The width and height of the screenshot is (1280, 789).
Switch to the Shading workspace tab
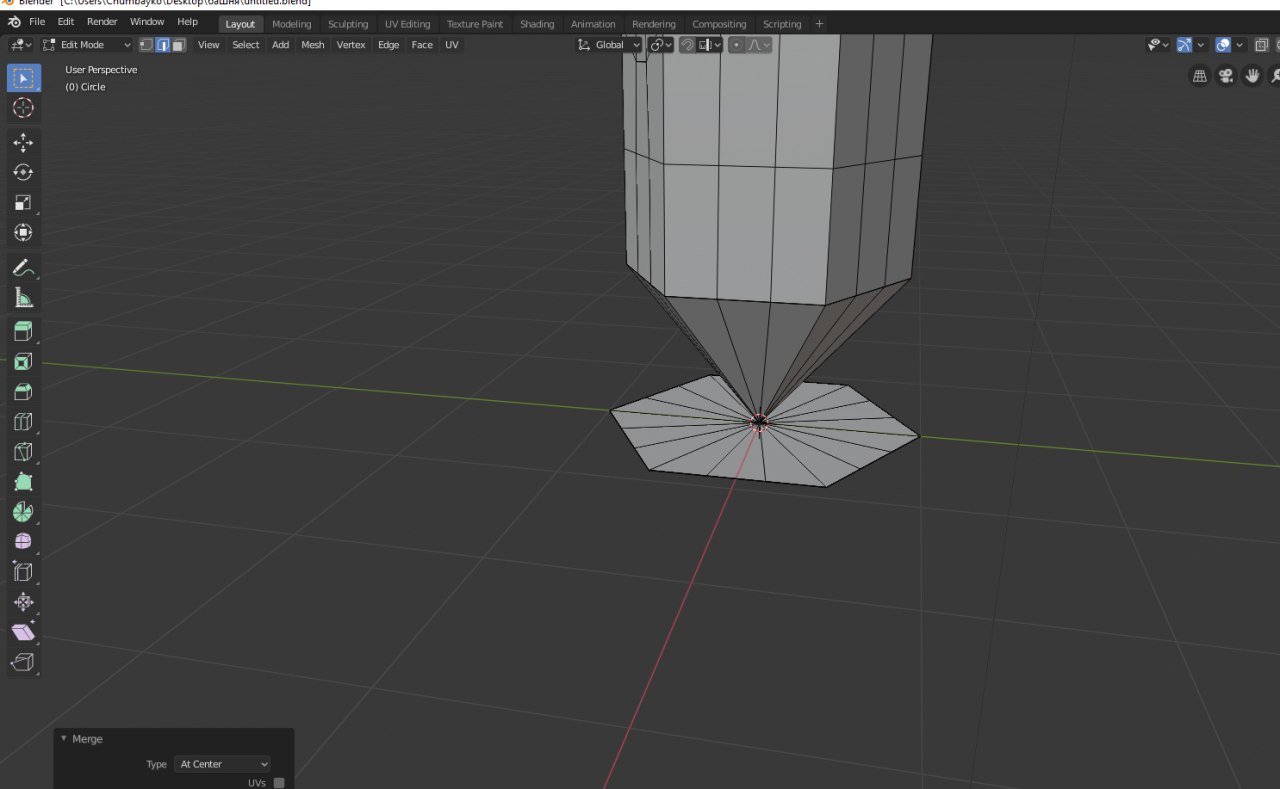[x=537, y=24]
